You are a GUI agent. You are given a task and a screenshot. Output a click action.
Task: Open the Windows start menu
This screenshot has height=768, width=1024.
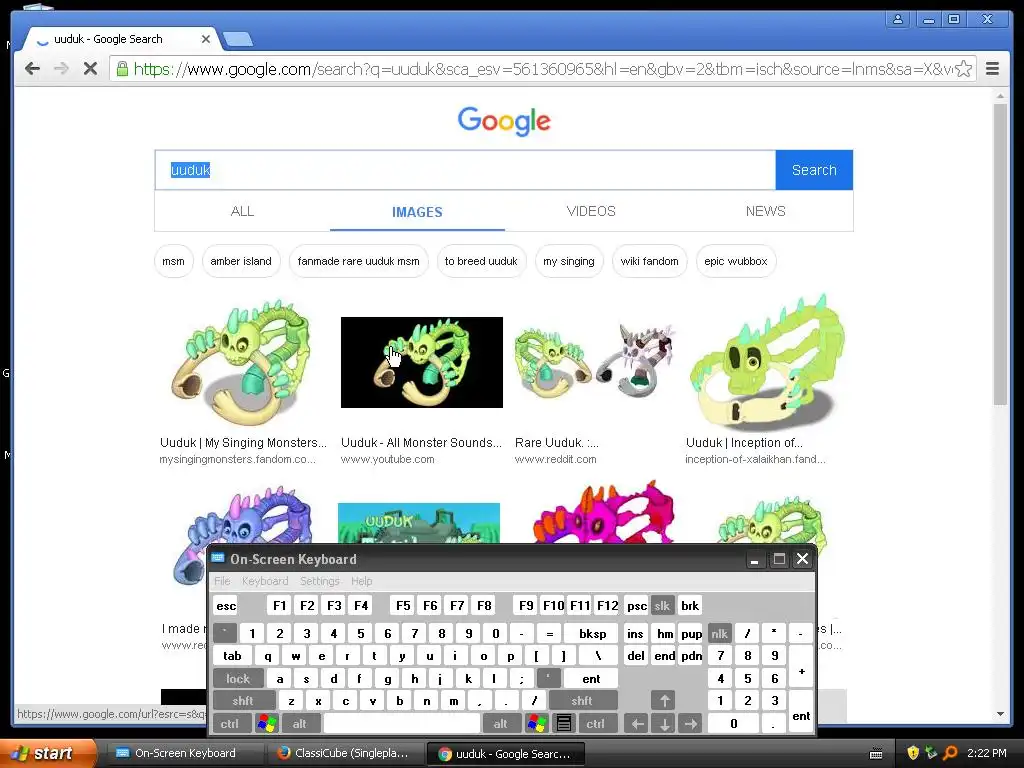[x=47, y=753]
